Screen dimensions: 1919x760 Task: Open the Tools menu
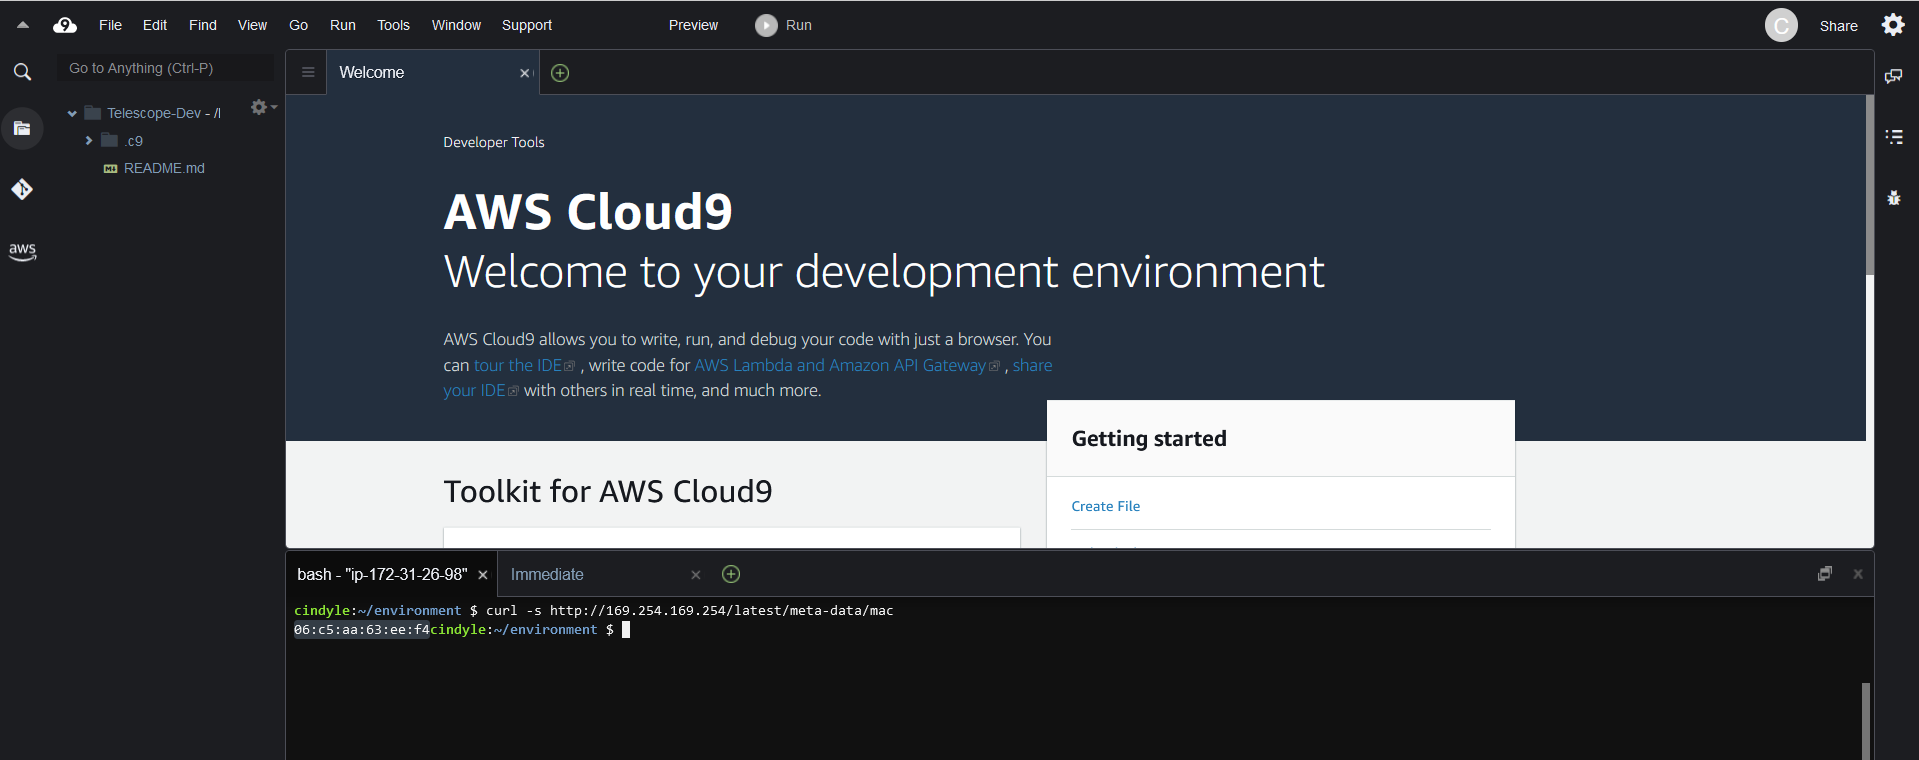click(x=393, y=25)
